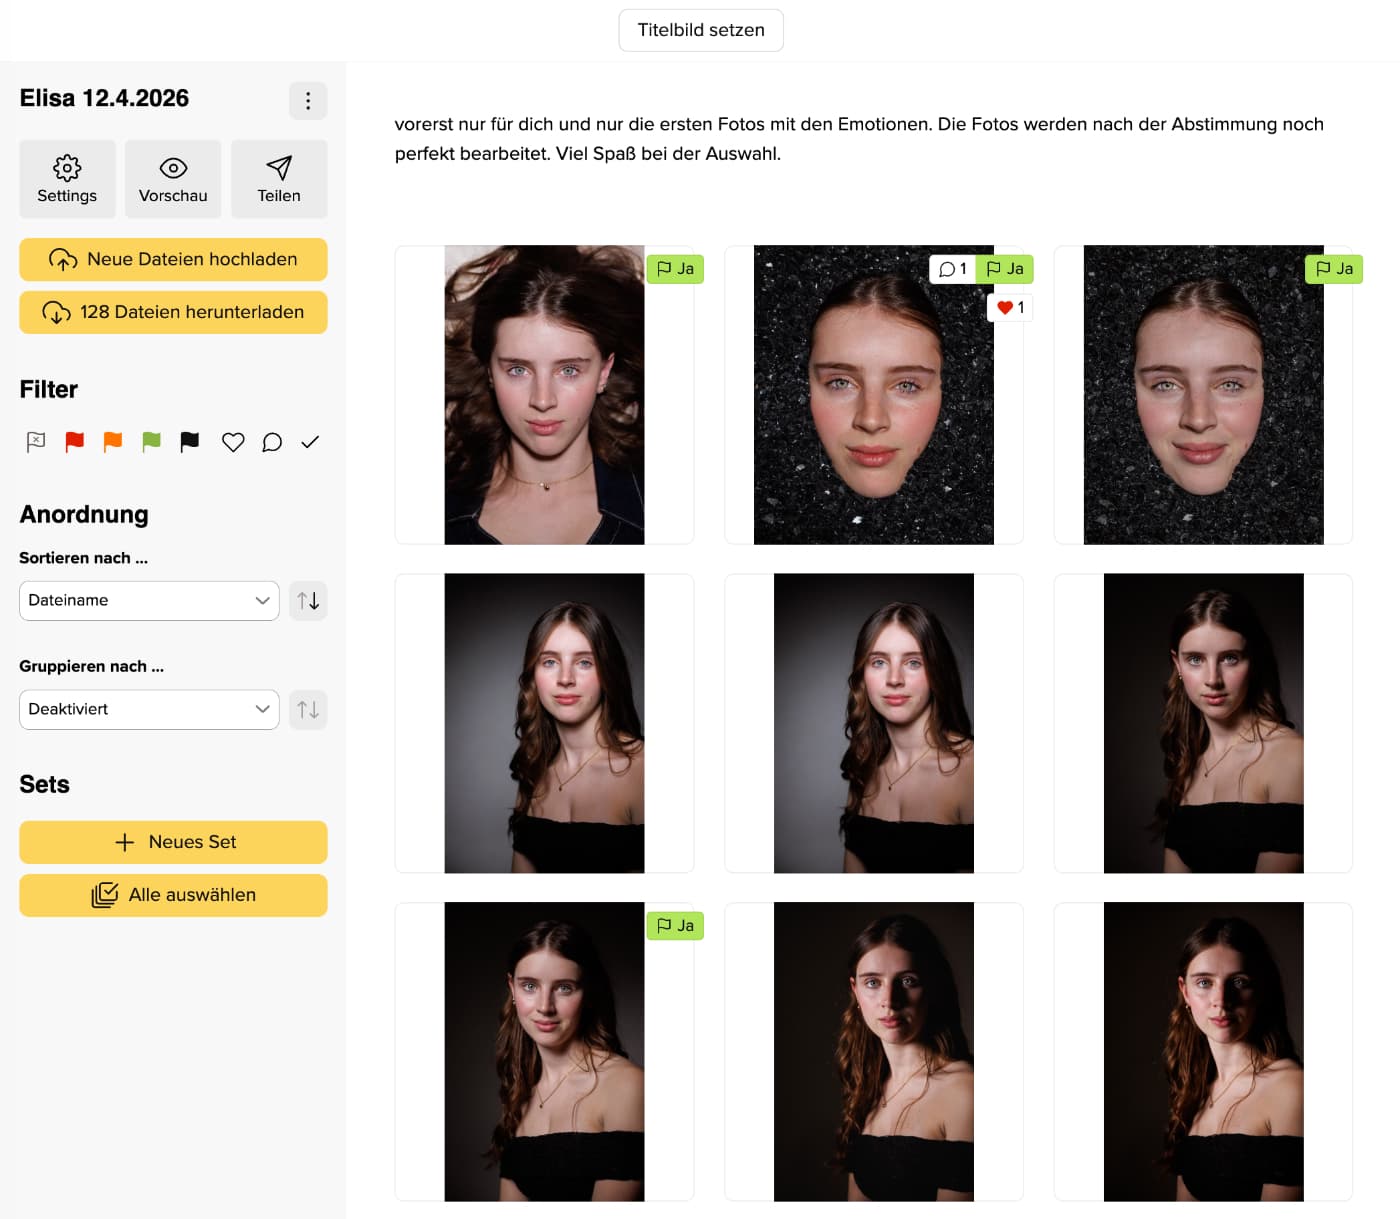Viewport: 1400px width, 1219px height.
Task: Open the three-dot menu beside Elisa 12.4.2026
Action: point(308,101)
